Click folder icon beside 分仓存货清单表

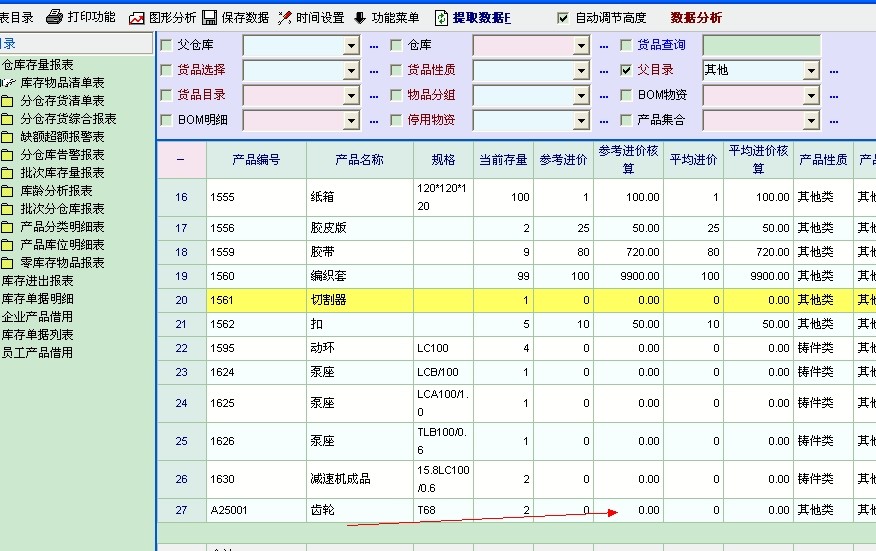click(8, 100)
